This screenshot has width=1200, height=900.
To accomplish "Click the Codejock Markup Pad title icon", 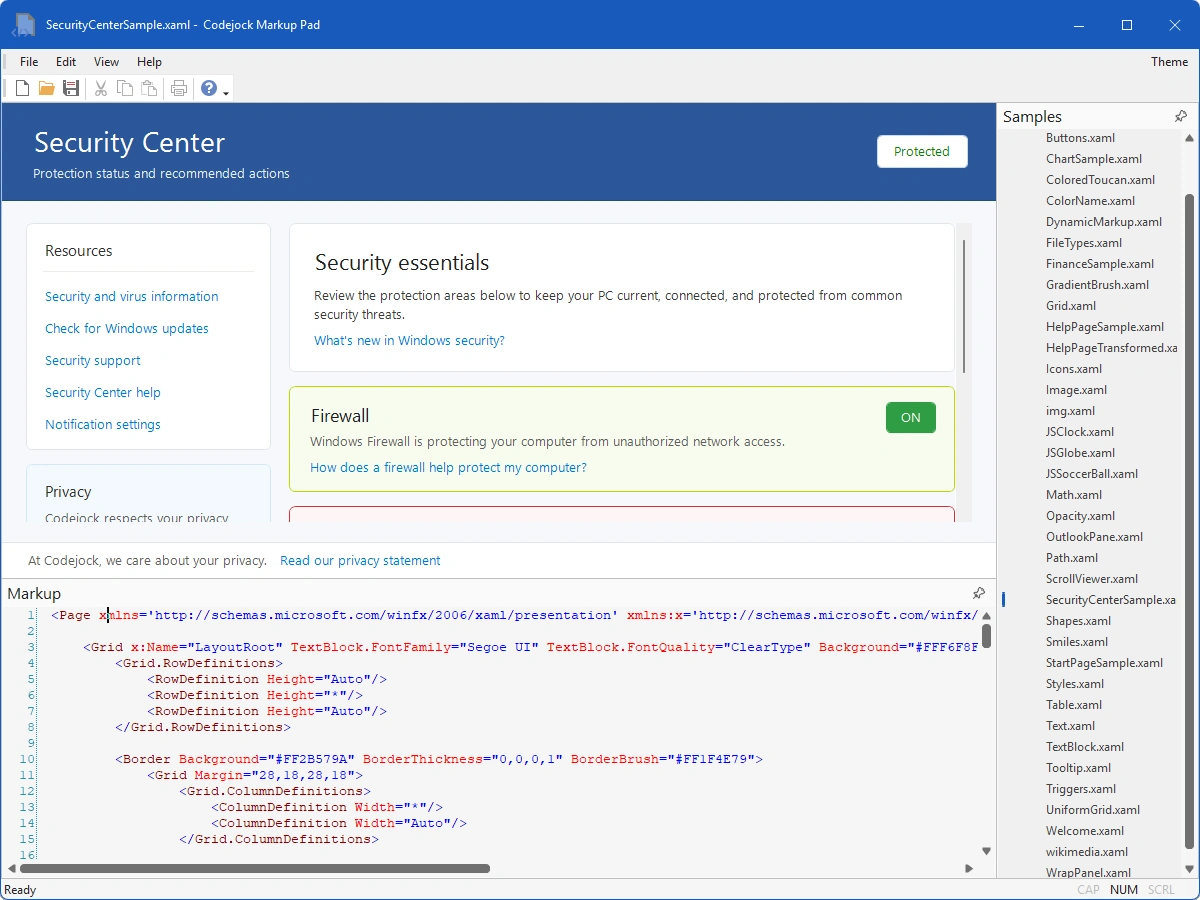I will pos(24,25).
